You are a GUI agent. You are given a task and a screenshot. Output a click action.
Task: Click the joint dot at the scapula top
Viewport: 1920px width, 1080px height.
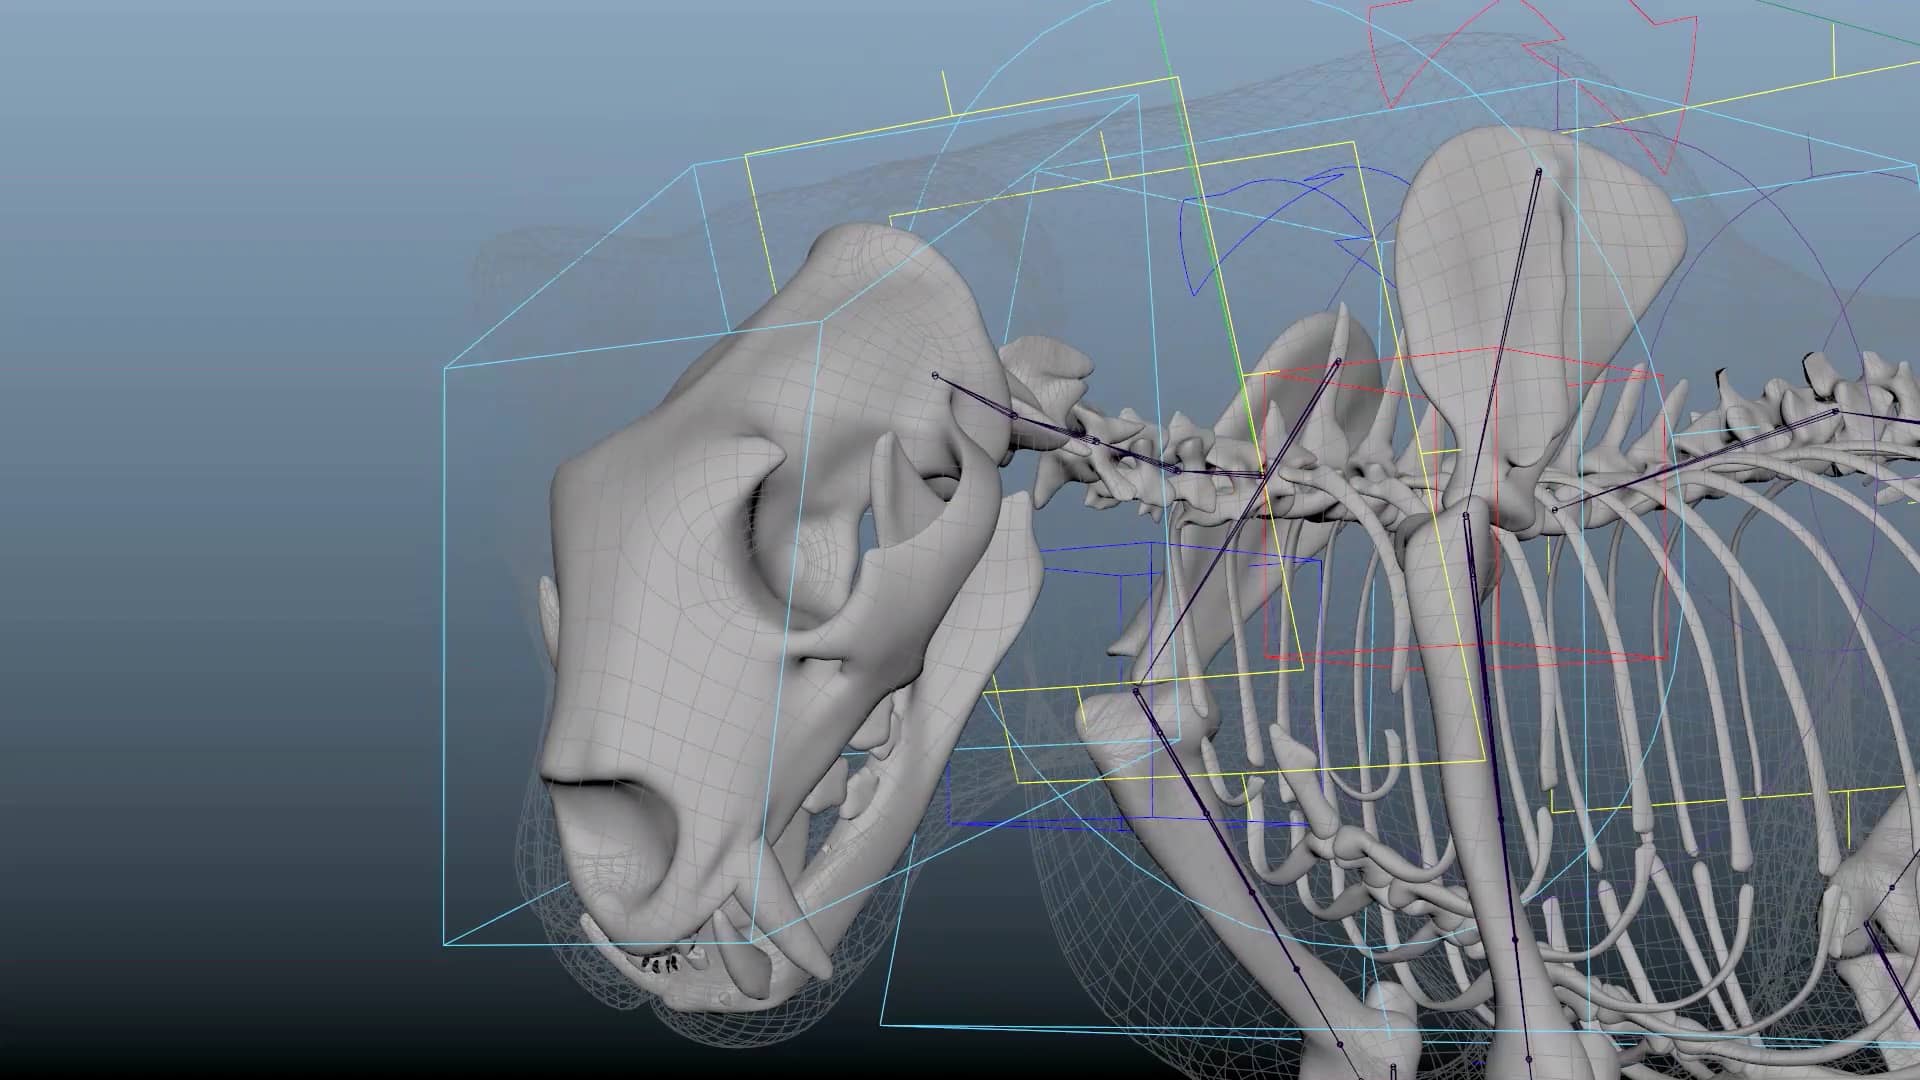pyautogui.click(x=1540, y=170)
